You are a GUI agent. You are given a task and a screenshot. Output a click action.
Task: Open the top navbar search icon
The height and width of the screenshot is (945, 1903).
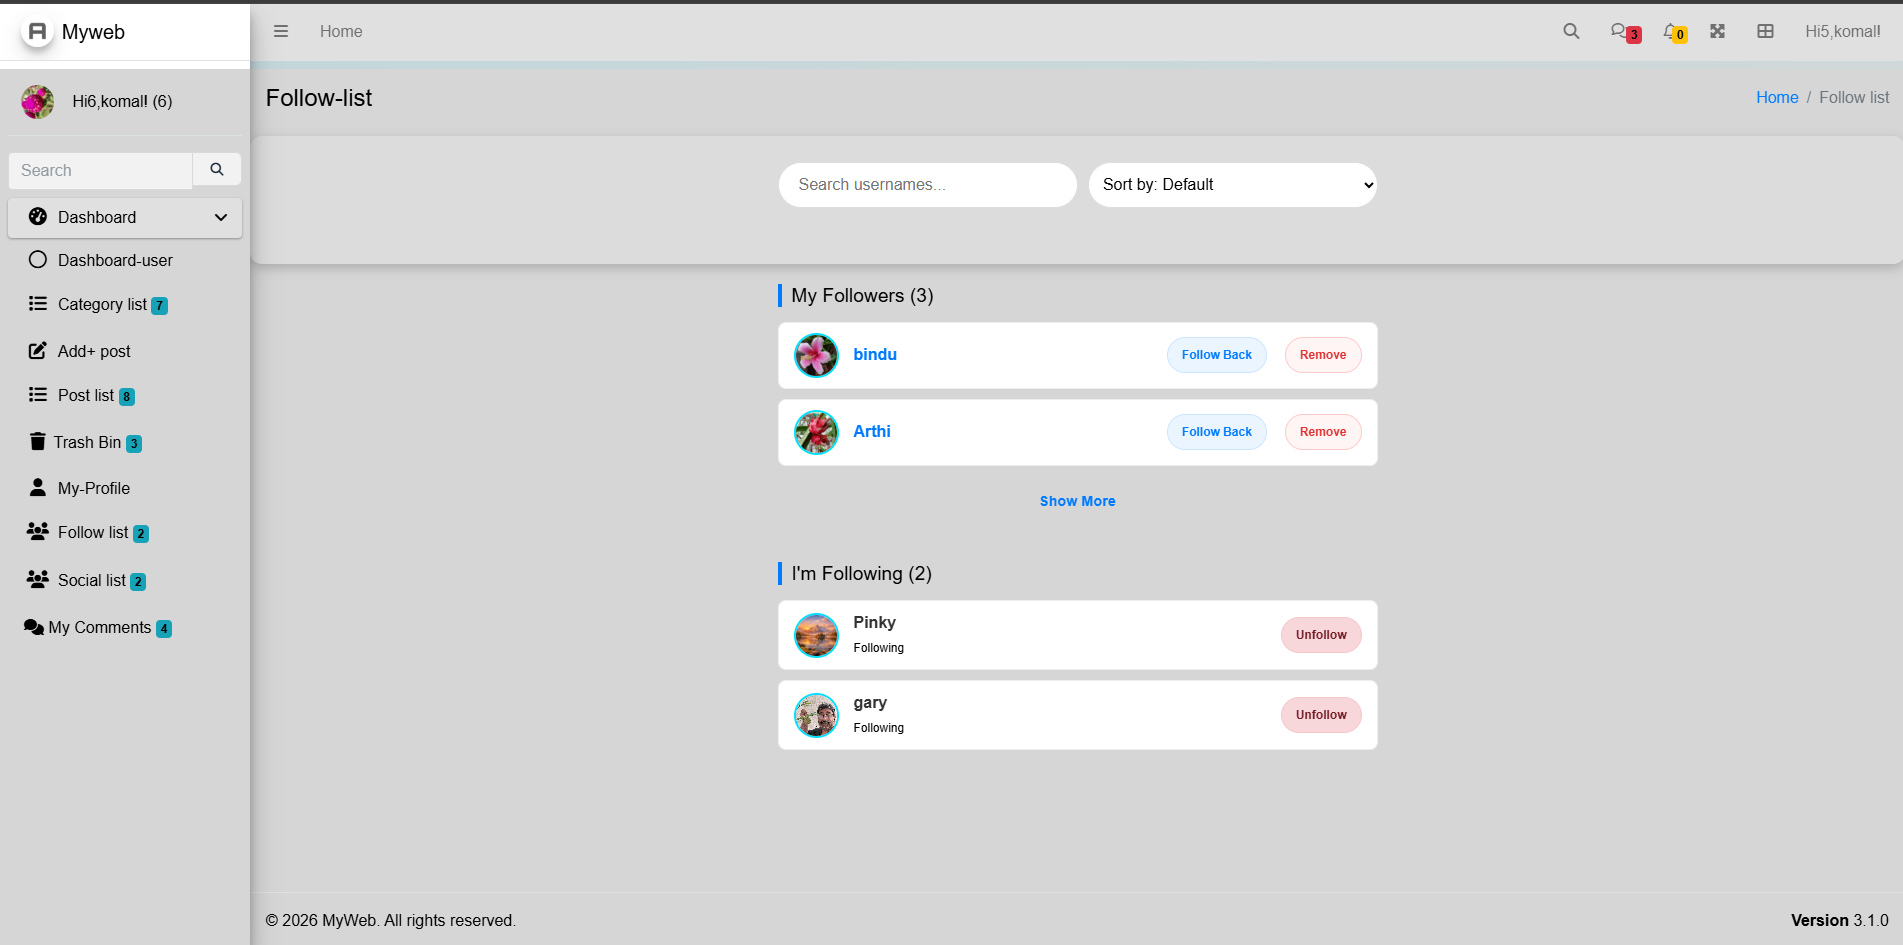point(1571,31)
